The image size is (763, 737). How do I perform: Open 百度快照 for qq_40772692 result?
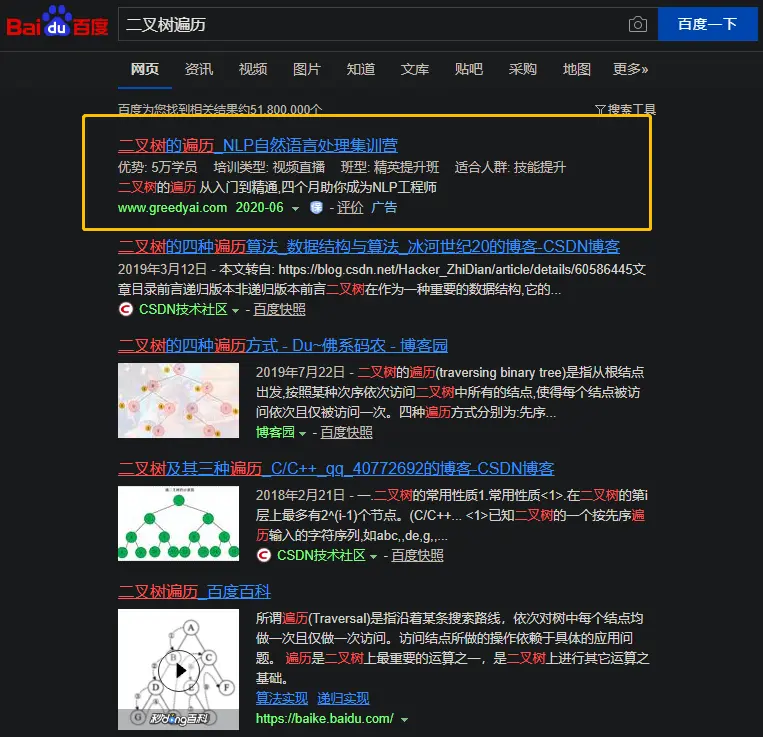(418, 555)
